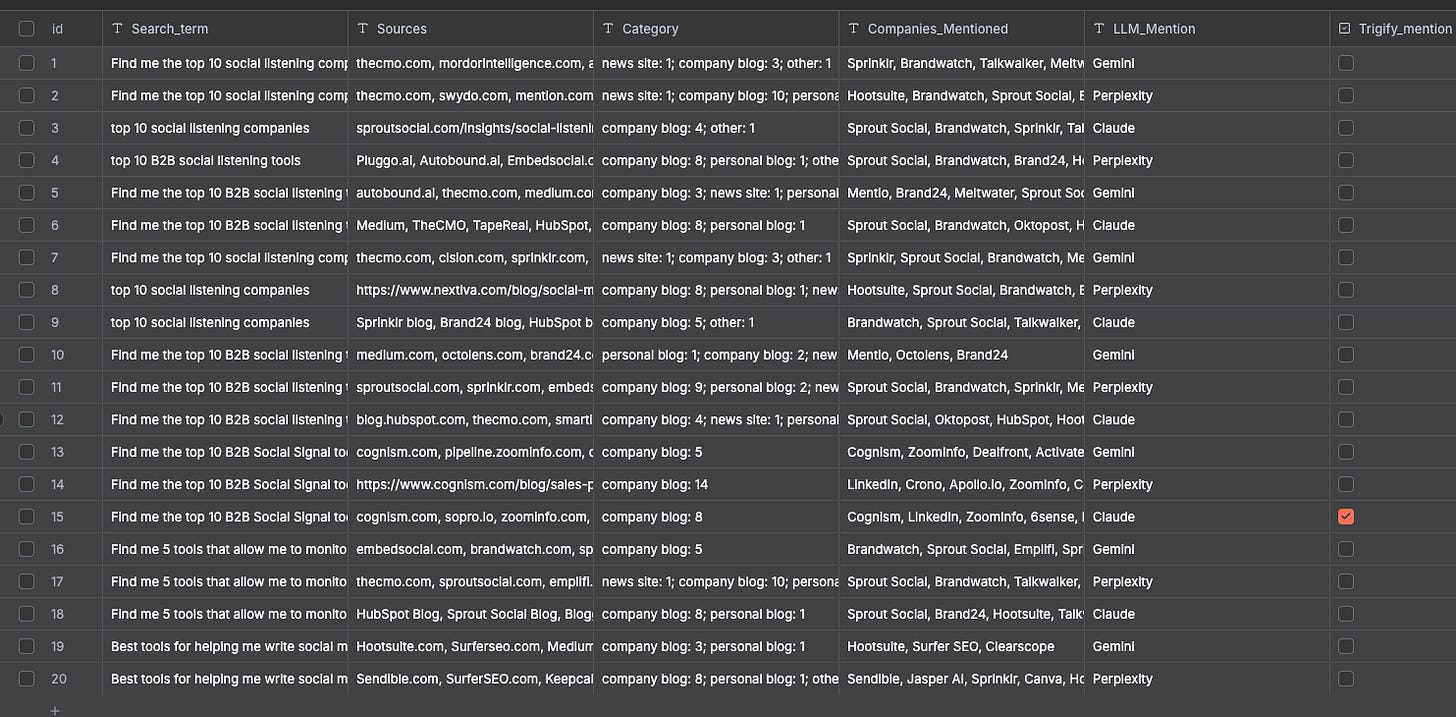Click the Trigify_mention column header
Screen dimensions: 1456x717
1393,29
